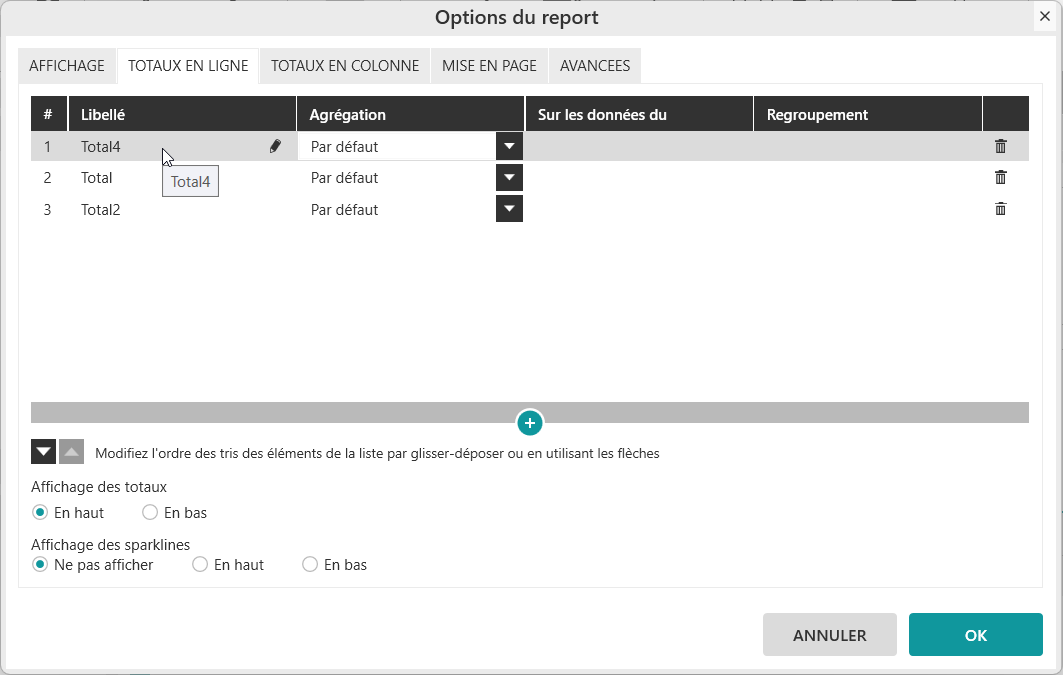Image resolution: width=1063 pixels, height=675 pixels.
Task: Move selected item up with arrow
Action: (x=71, y=452)
